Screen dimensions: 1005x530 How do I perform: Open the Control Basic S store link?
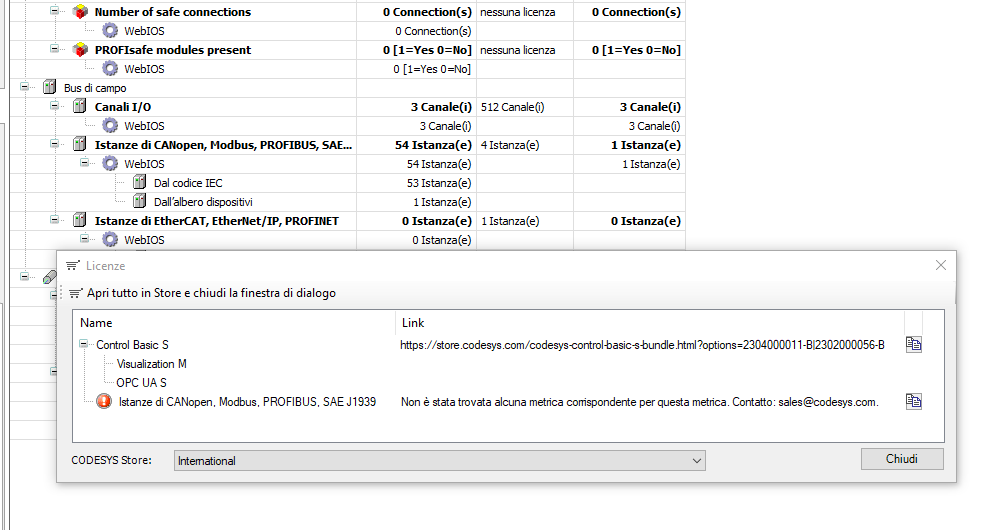coord(642,345)
